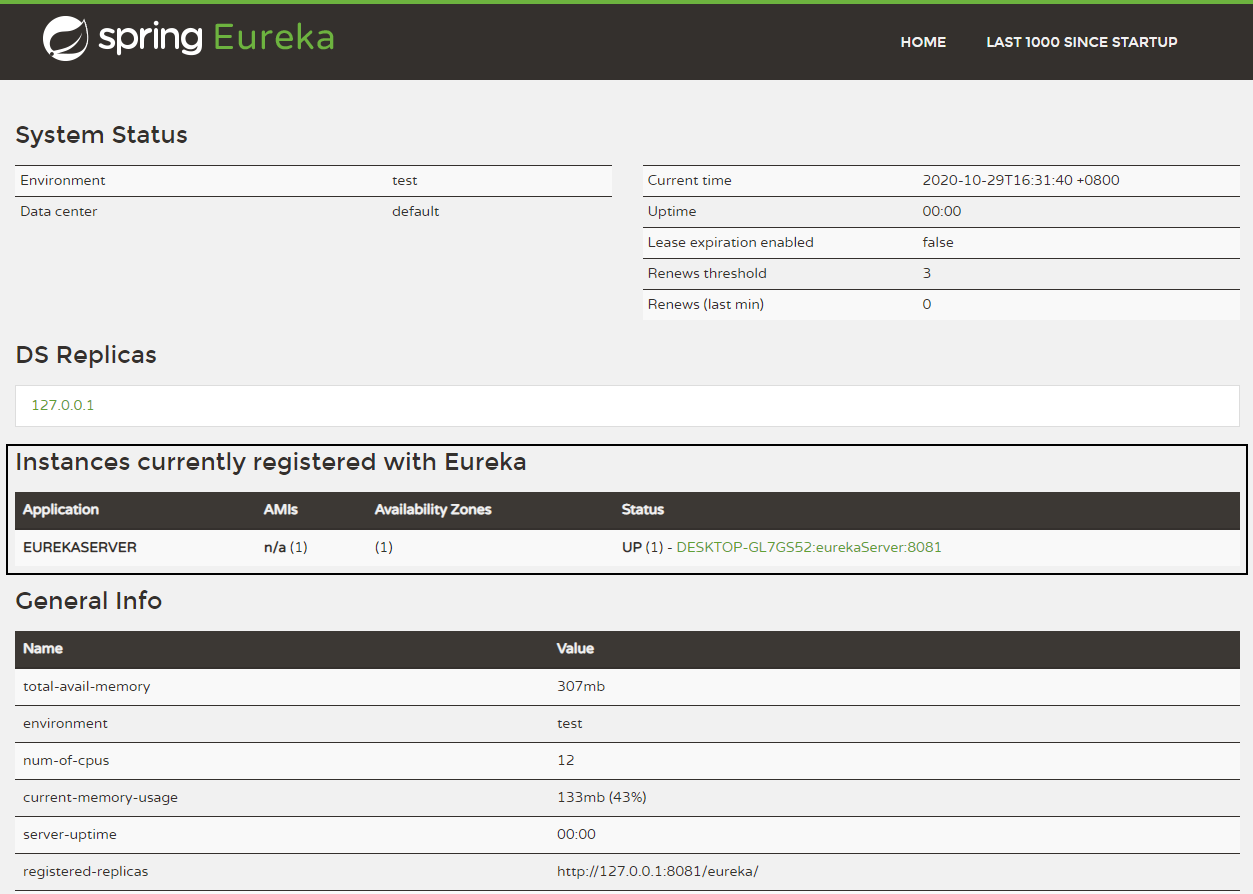Click the System Status heading
The image size is (1253, 894).
[x=102, y=135]
